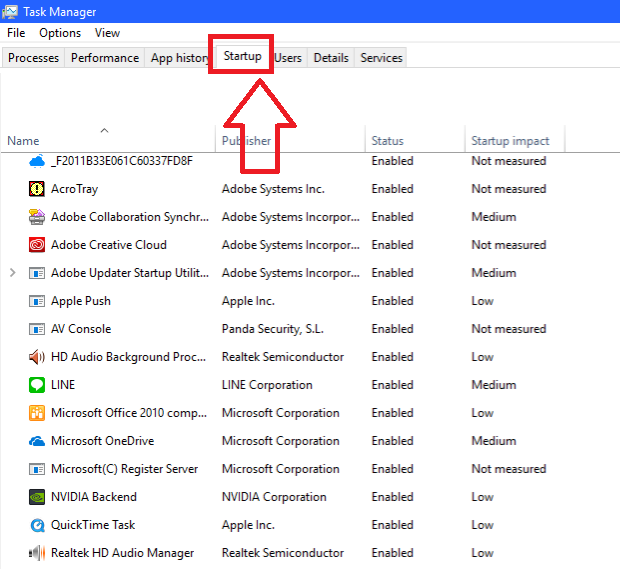
Task: Click Enabled status in the LINE row
Action: click(x=392, y=385)
